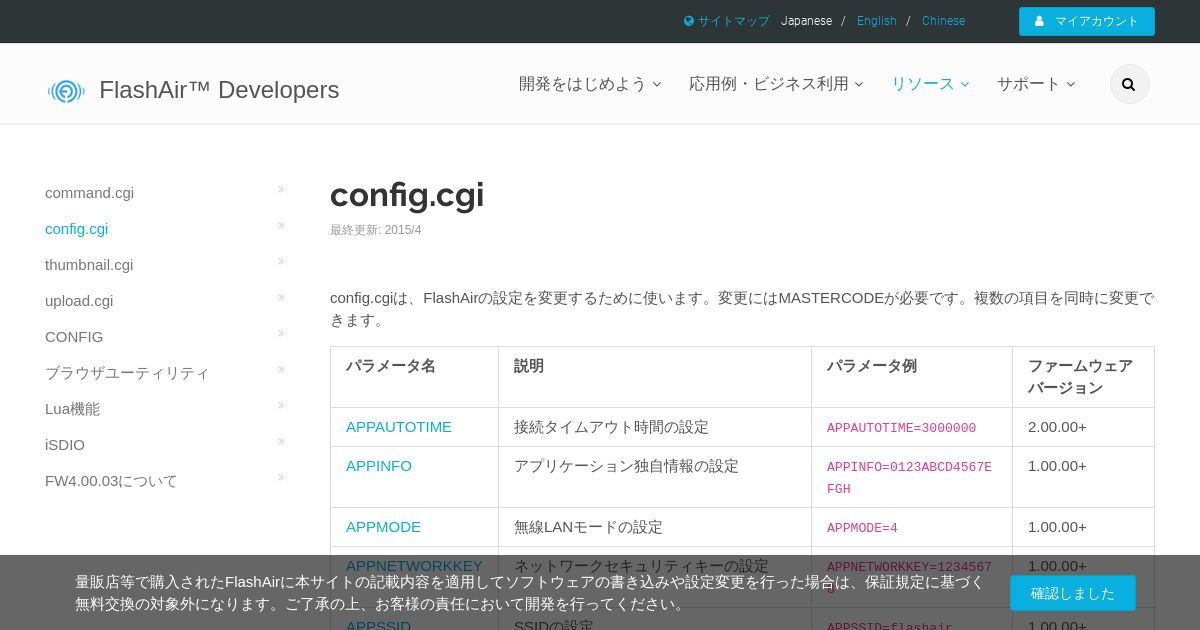Click the config.cgi page heading
This screenshot has width=1200, height=630.
tap(407, 194)
